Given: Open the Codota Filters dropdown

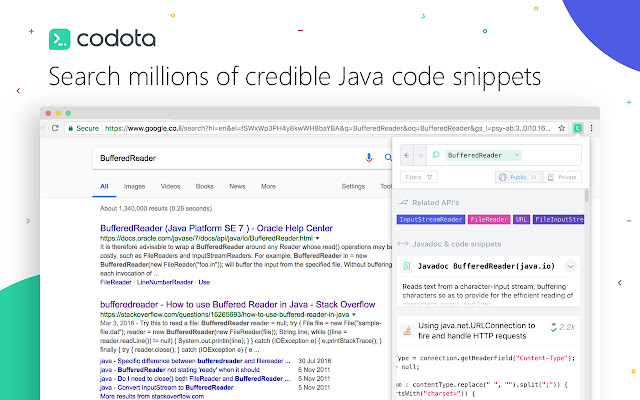Looking at the screenshot, I should [x=419, y=177].
